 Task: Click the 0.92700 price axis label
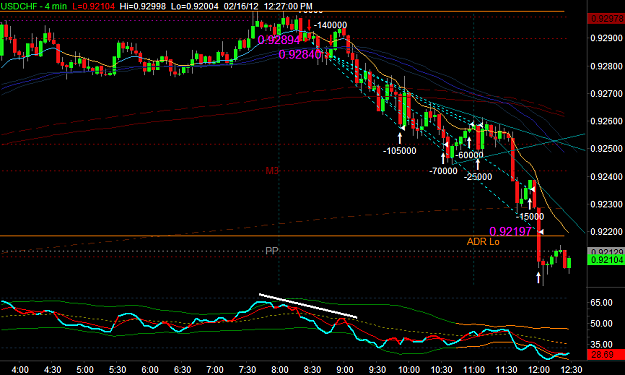tap(606, 94)
